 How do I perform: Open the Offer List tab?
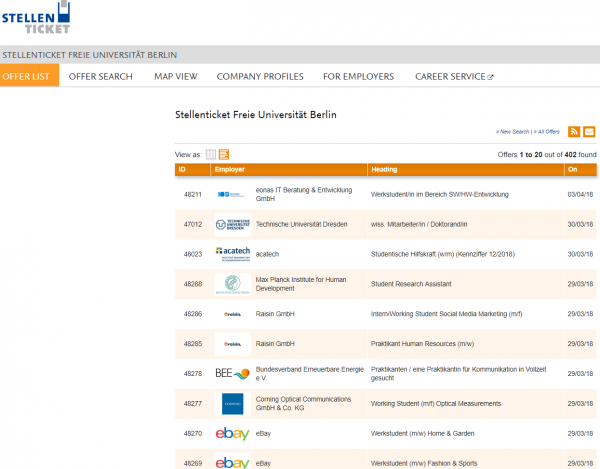coord(29,75)
